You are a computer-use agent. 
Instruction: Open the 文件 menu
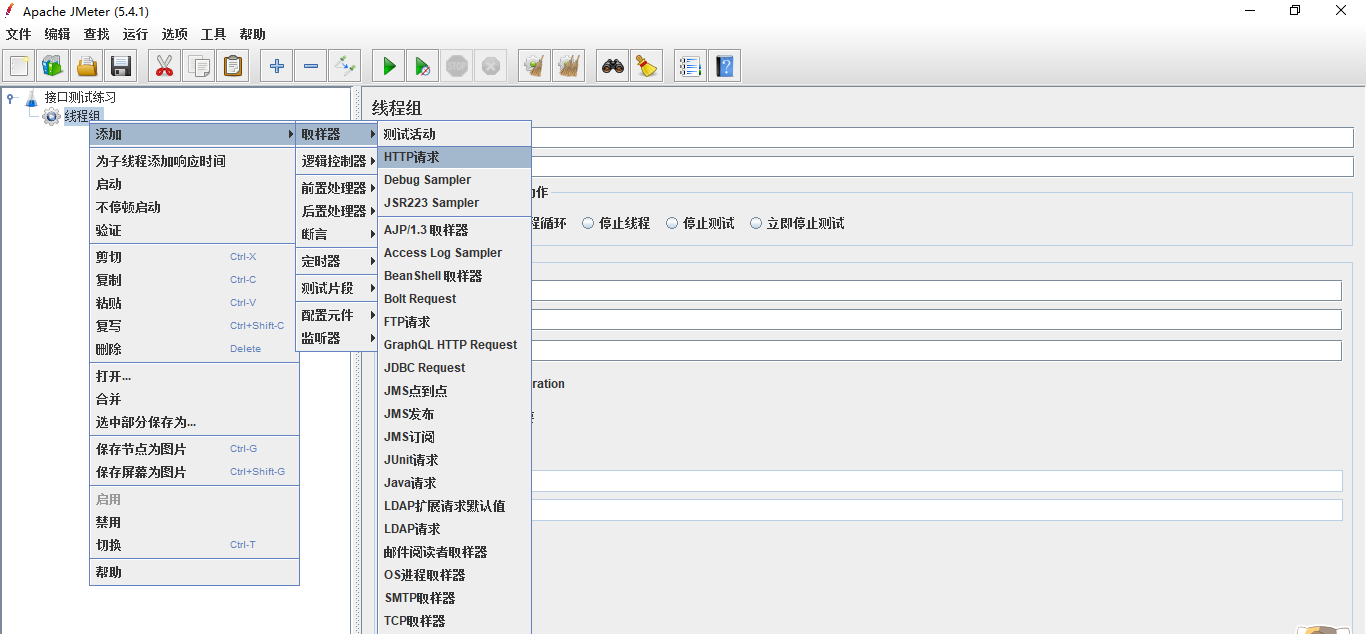(19, 34)
